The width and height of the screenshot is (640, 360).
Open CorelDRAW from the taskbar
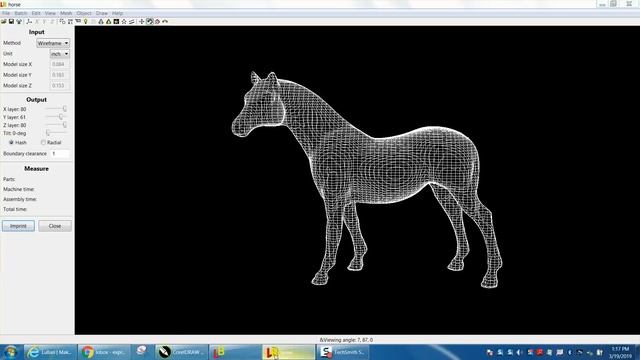pos(182,352)
